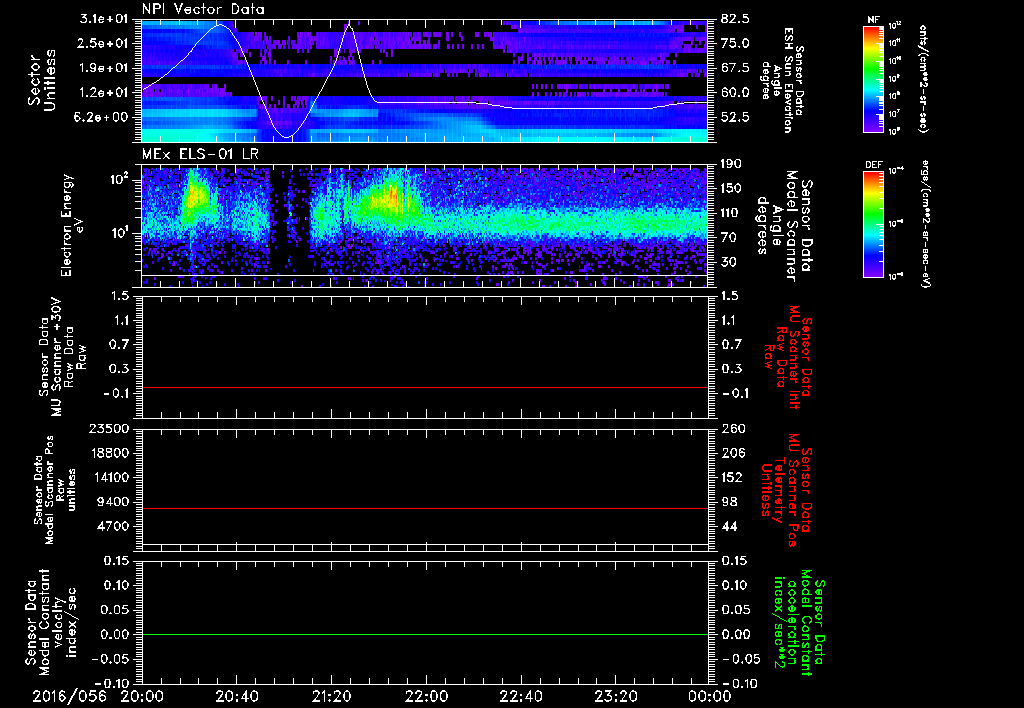Click the "NF" color bar heading
The image size is (1024, 708).
[874, 20]
